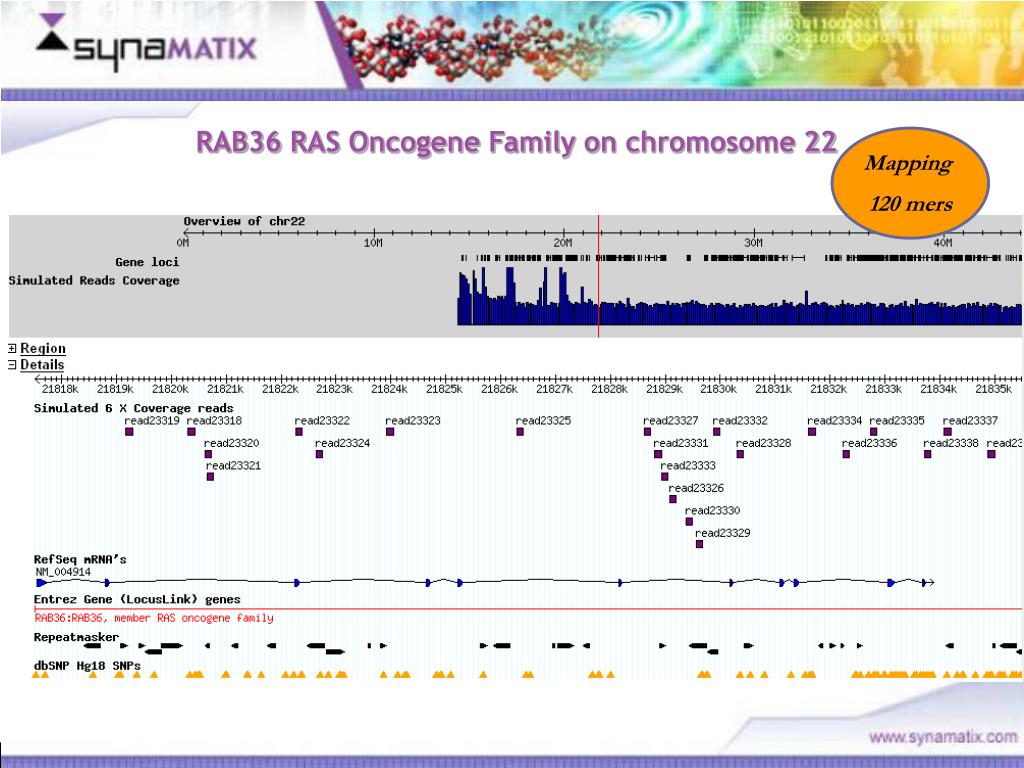This screenshot has height=768, width=1024.
Task: Select read23338 marker
Action: point(927,454)
